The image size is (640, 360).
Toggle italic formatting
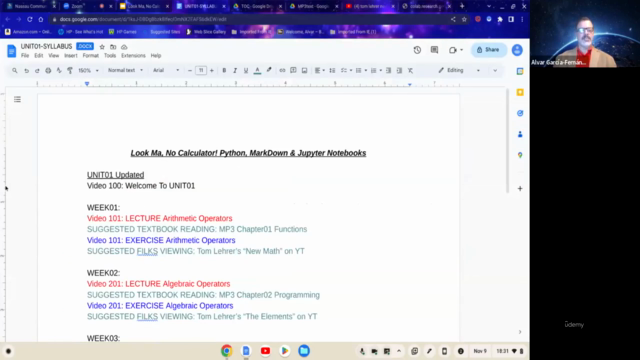235,71
